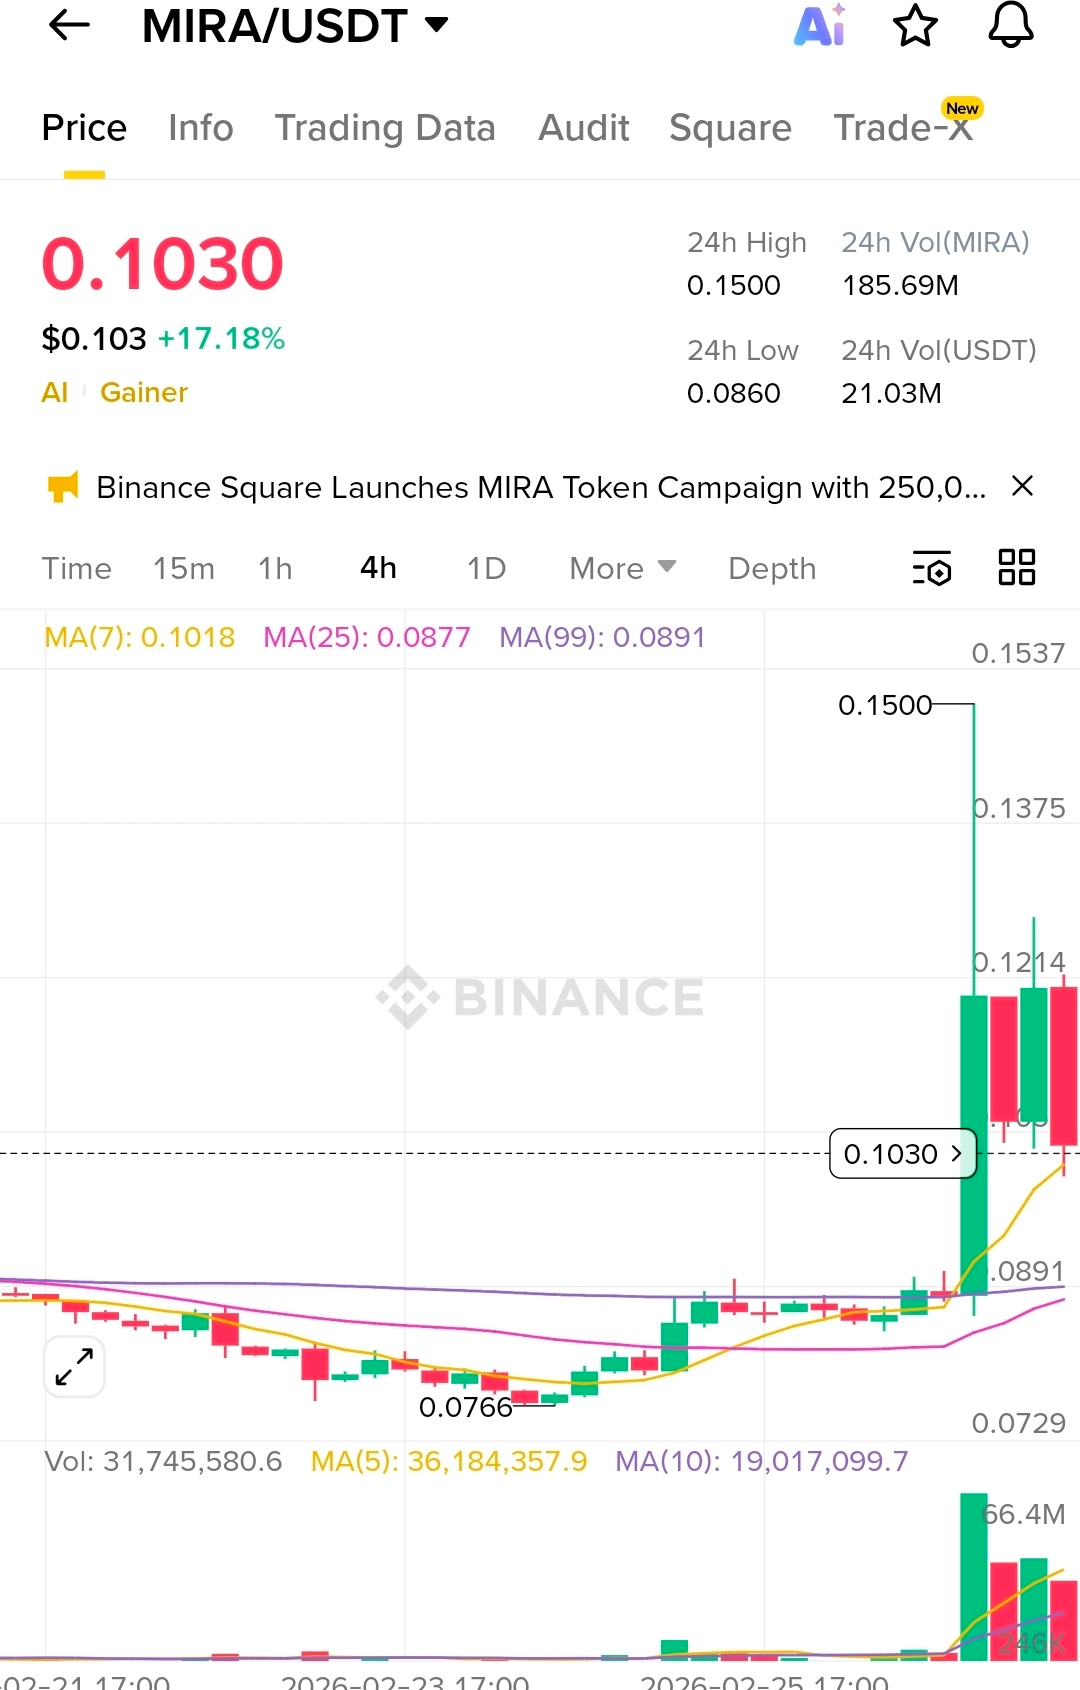1080x1690 pixels.
Task: Tap the Vol: 31,745,580.6 readout
Action: tap(164, 1461)
